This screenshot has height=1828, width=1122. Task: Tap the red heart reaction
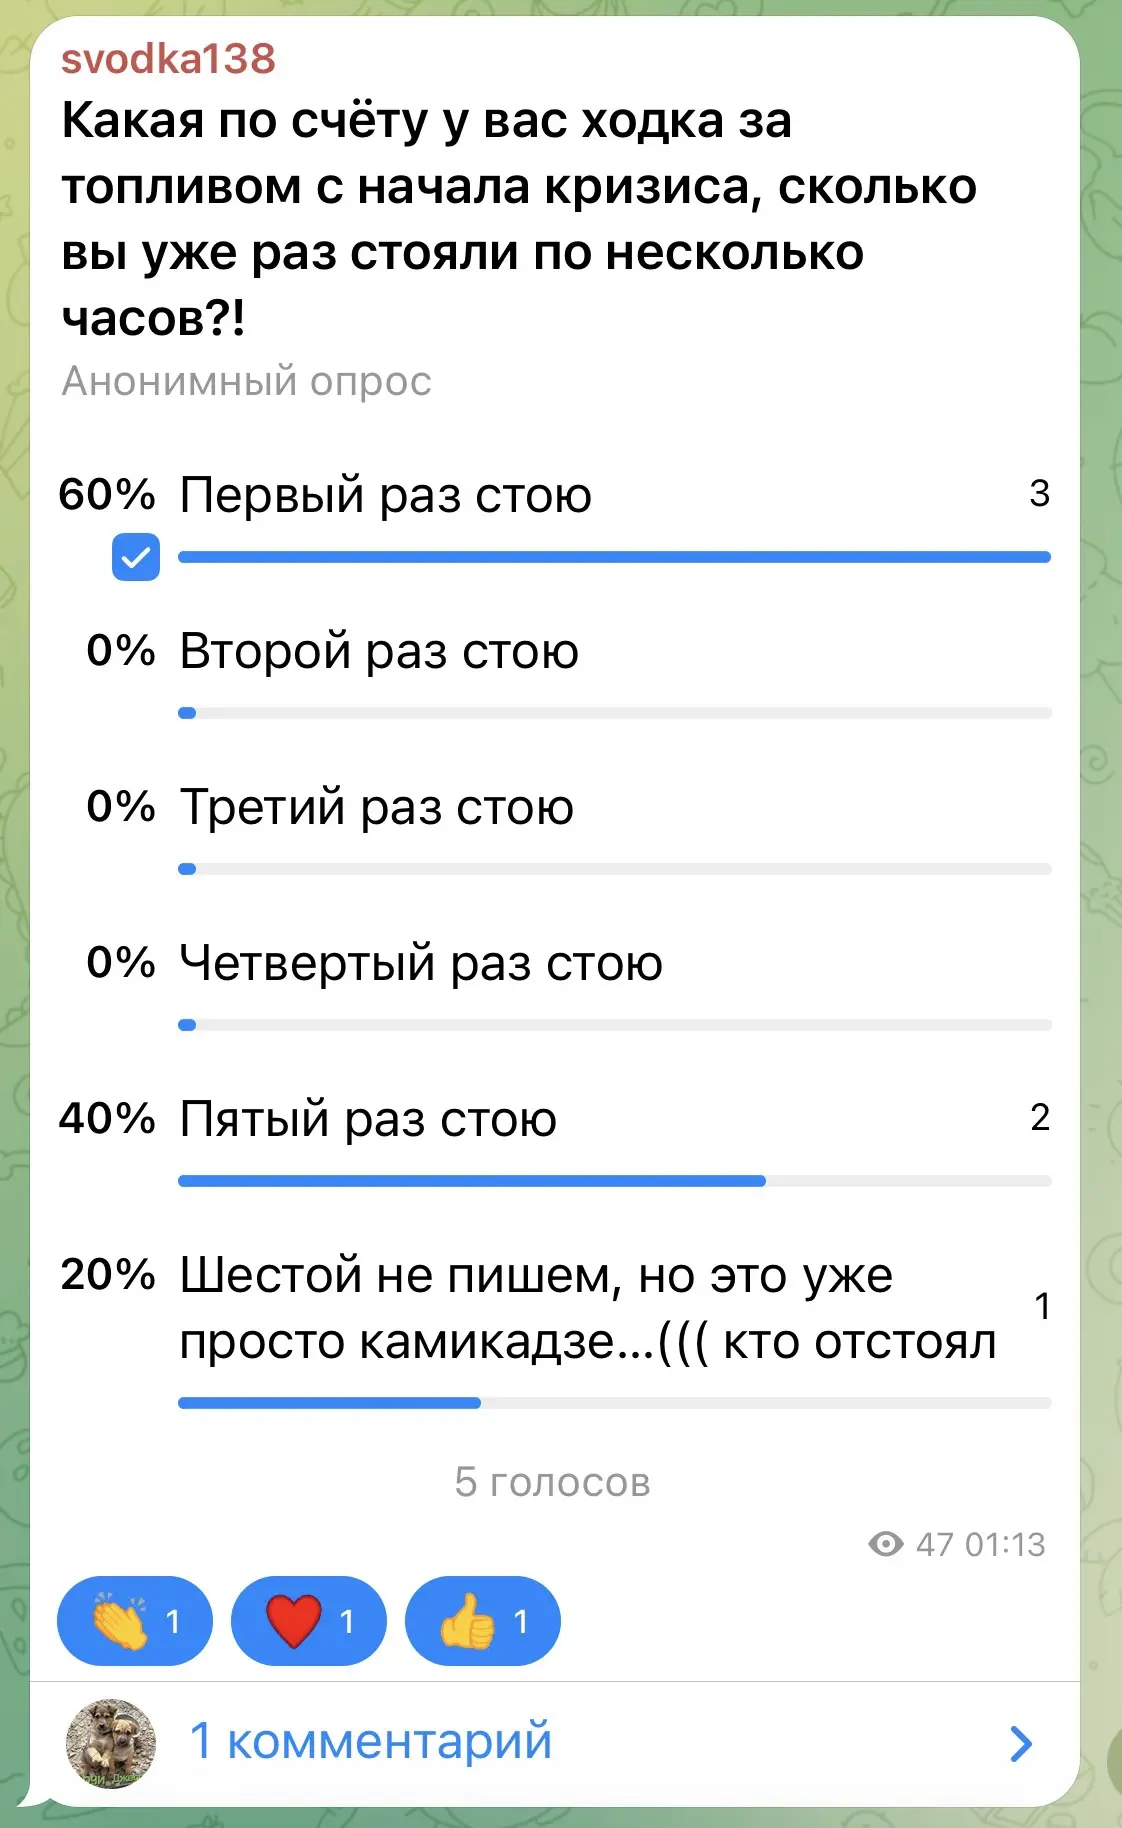point(309,1621)
